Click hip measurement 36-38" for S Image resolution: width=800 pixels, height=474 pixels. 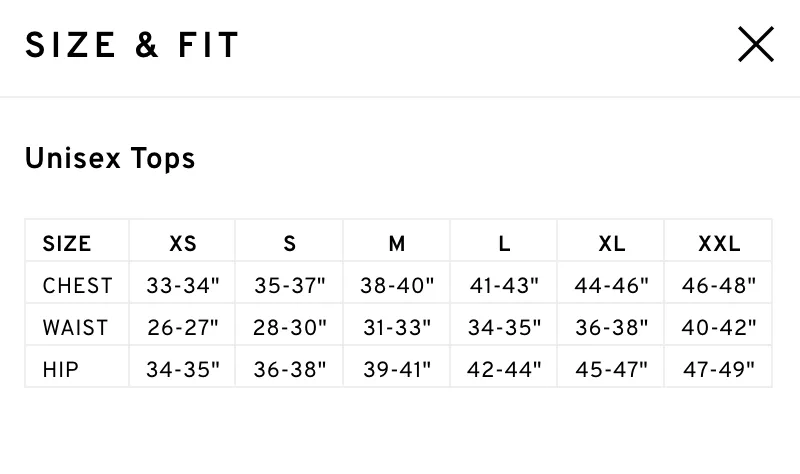[290, 369]
